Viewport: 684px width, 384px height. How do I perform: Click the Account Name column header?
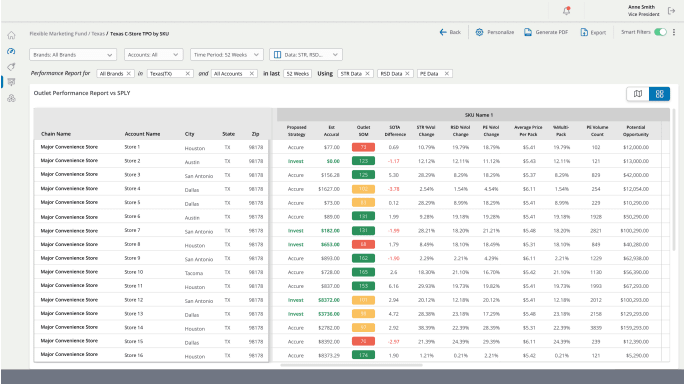point(142,134)
